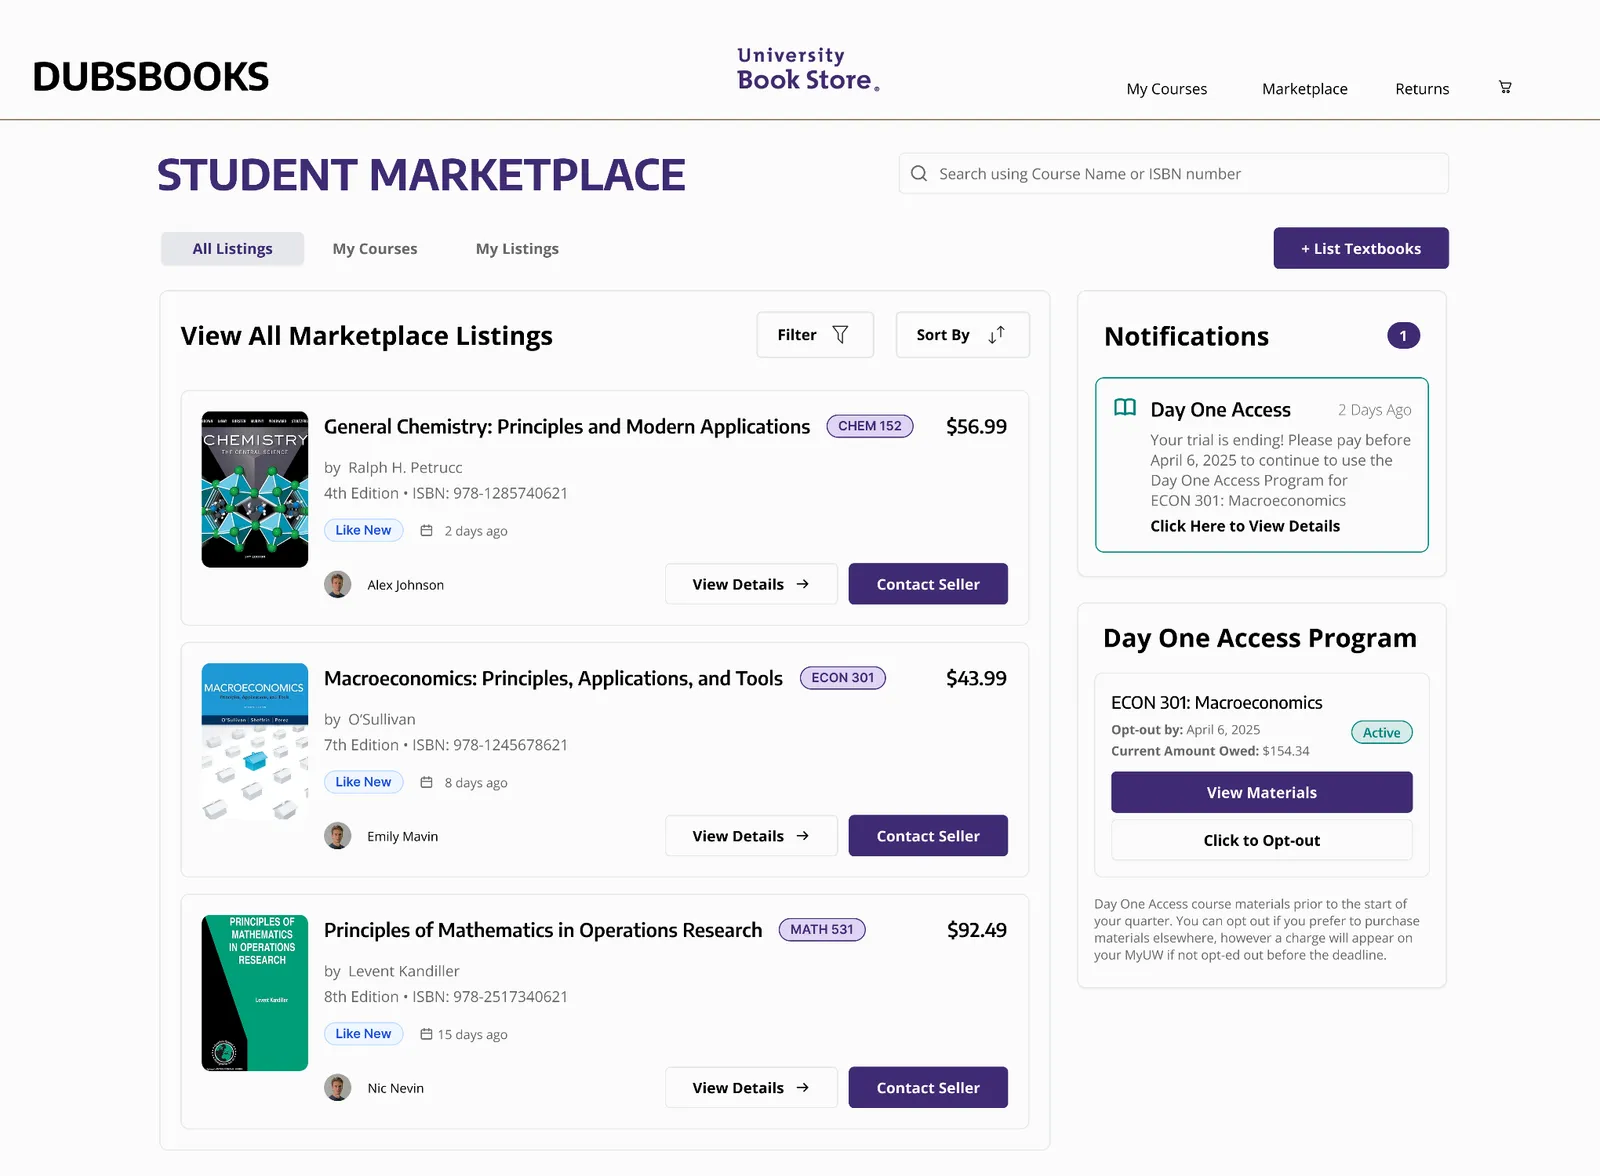Click the Like New badge on Mathematics listing

coord(363,1035)
